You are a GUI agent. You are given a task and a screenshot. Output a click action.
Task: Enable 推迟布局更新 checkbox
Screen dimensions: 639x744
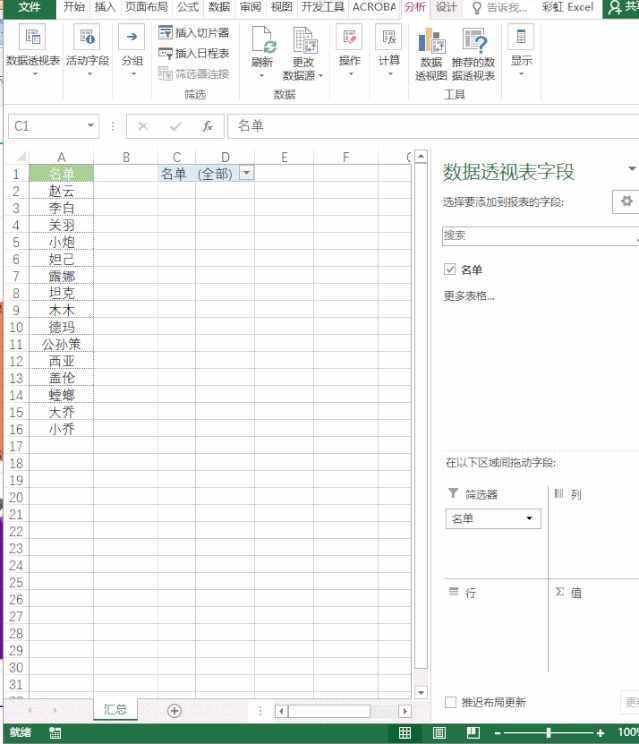451,702
